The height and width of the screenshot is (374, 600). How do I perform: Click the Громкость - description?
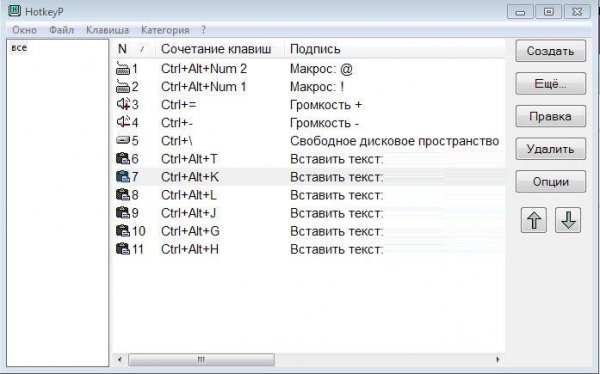coord(324,123)
